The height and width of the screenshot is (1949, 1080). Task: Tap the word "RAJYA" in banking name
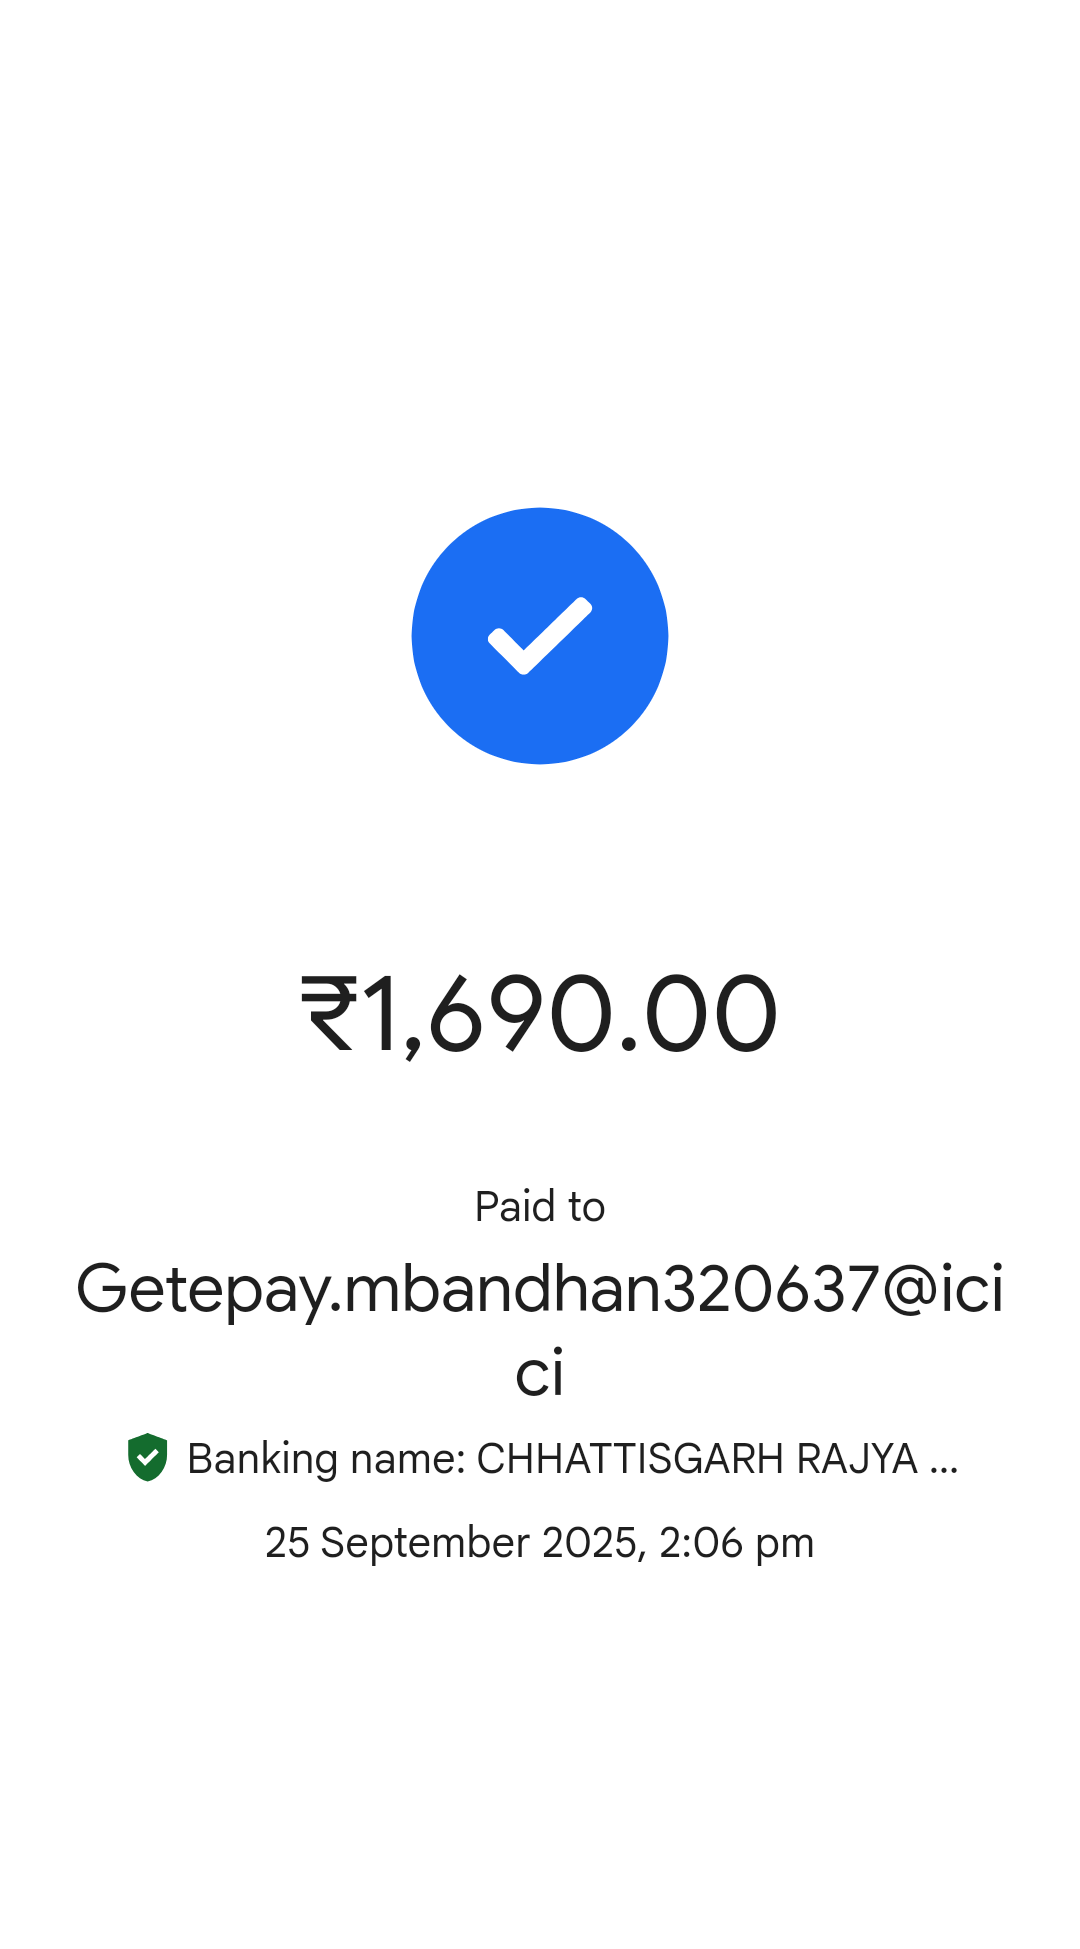coord(857,1459)
